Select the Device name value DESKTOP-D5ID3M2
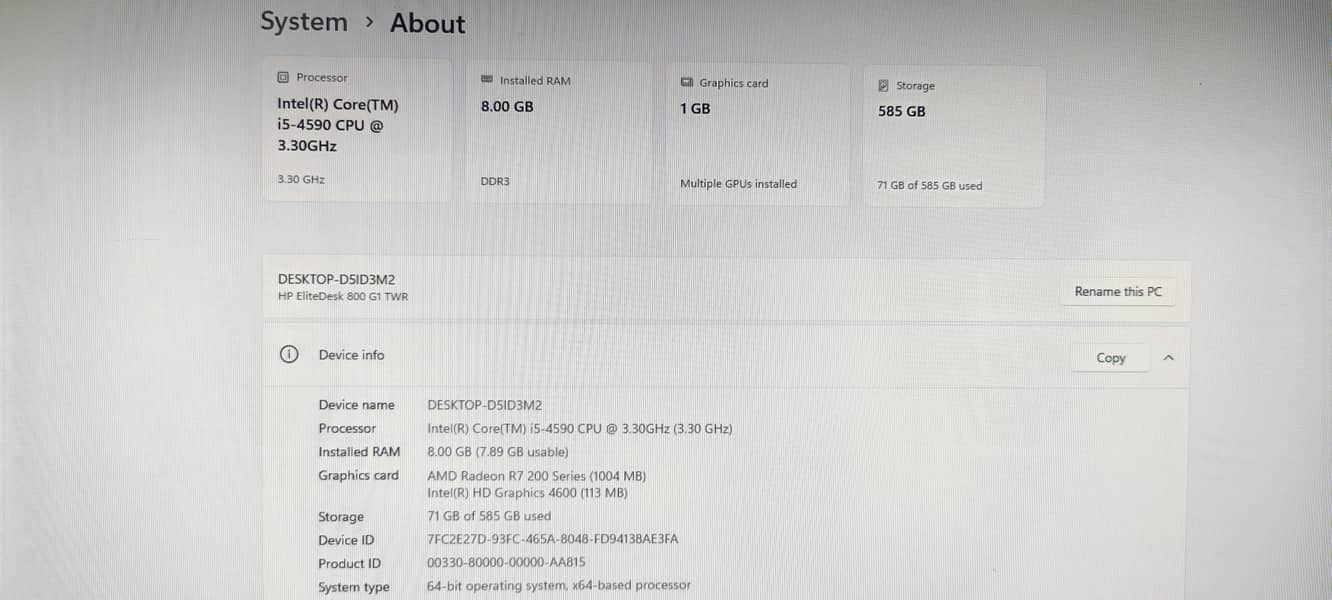The width and height of the screenshot is (1332, 600). point(484,405)
